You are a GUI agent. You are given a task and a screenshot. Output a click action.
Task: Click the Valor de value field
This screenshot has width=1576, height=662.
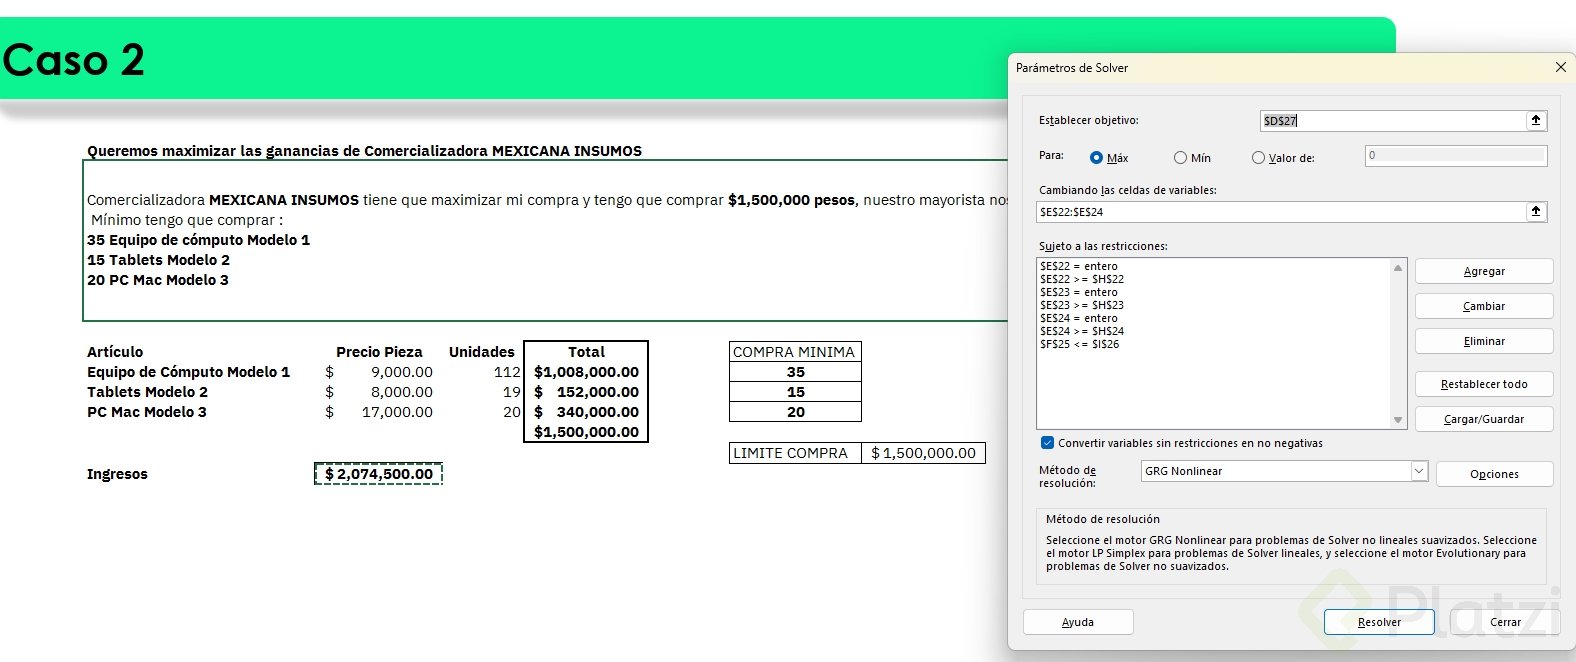pos(1456,156)
